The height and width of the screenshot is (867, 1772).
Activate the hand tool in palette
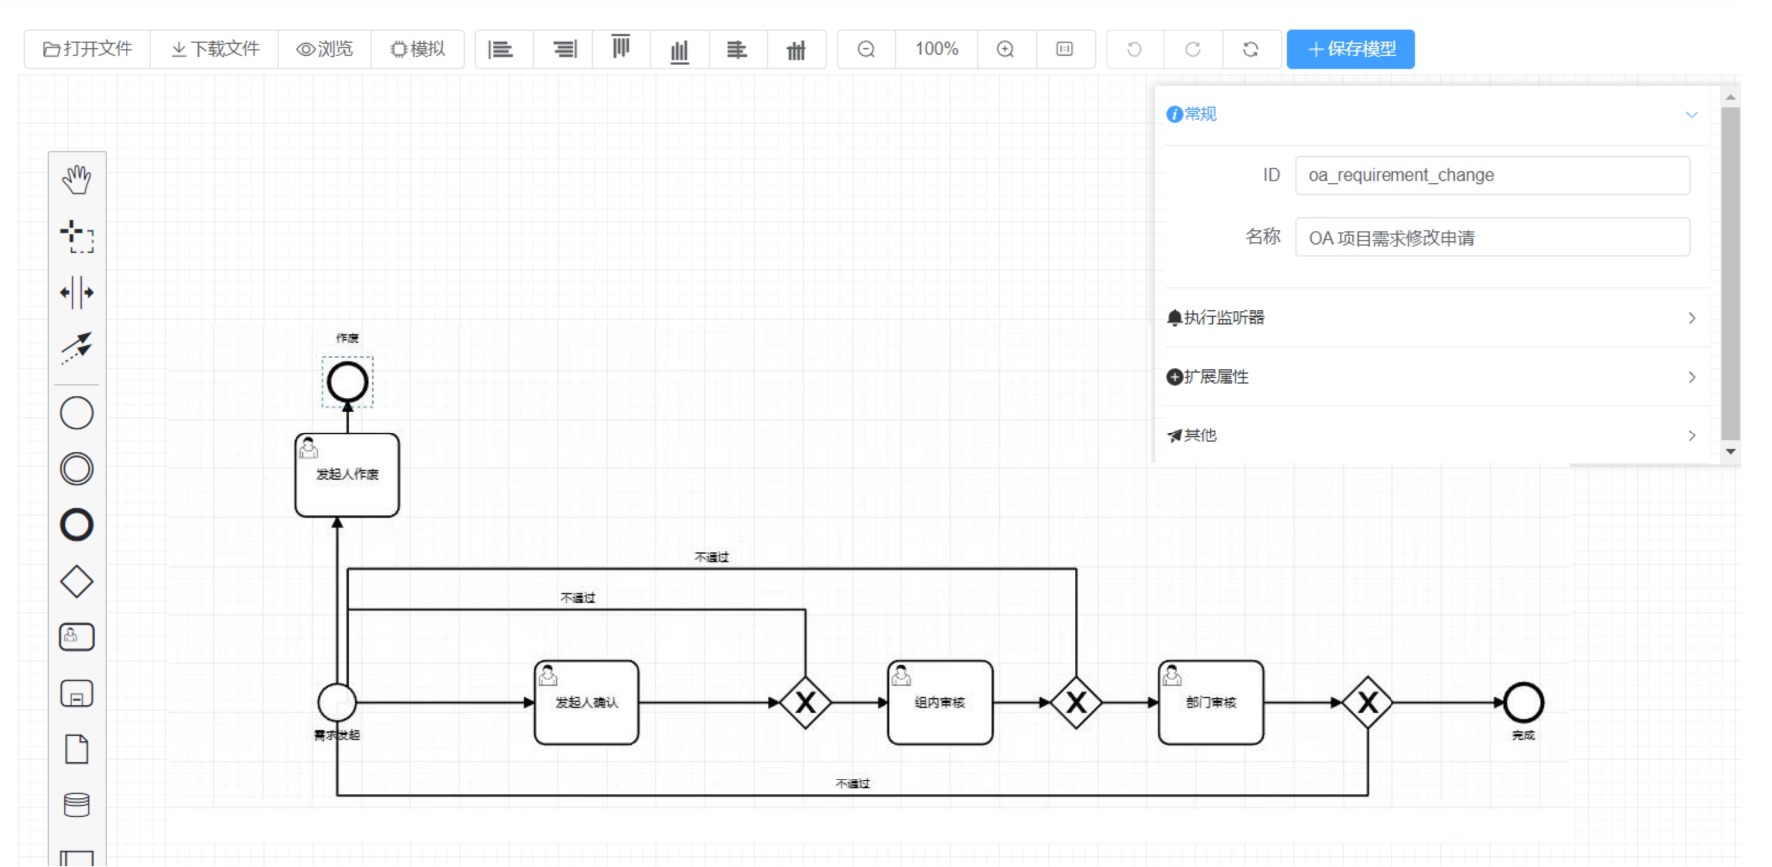click(x=77, y=180)
